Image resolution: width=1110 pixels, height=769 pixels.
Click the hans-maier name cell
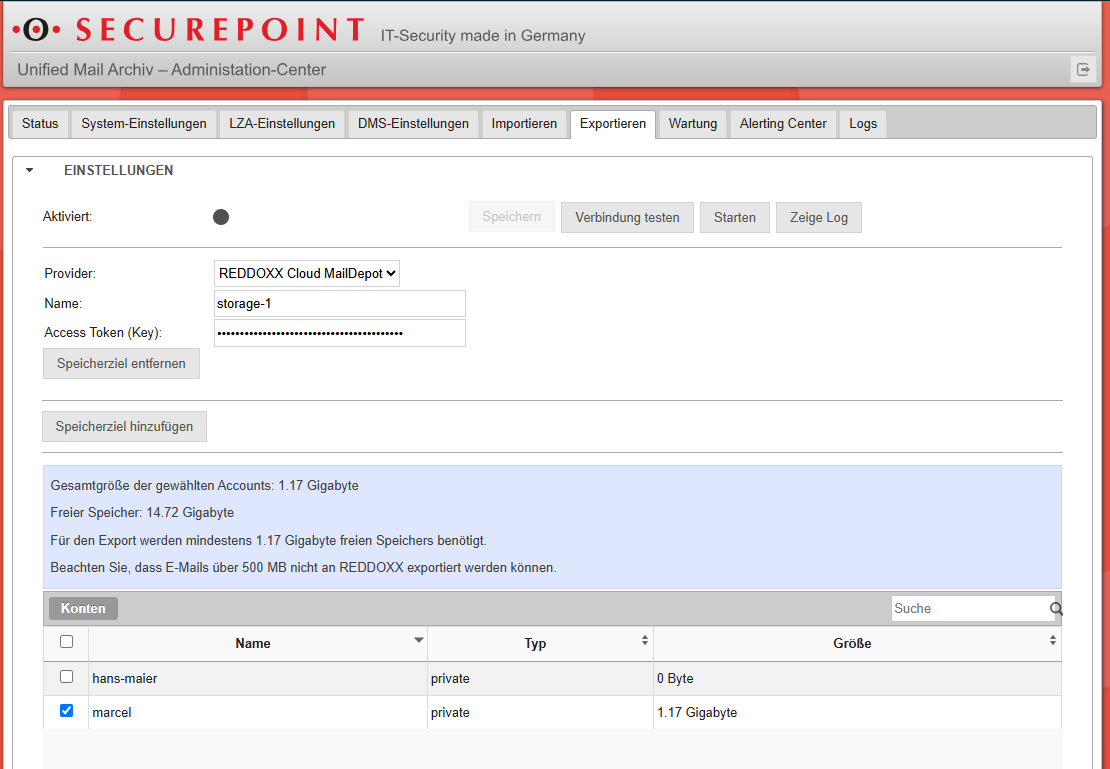point(258,678)
